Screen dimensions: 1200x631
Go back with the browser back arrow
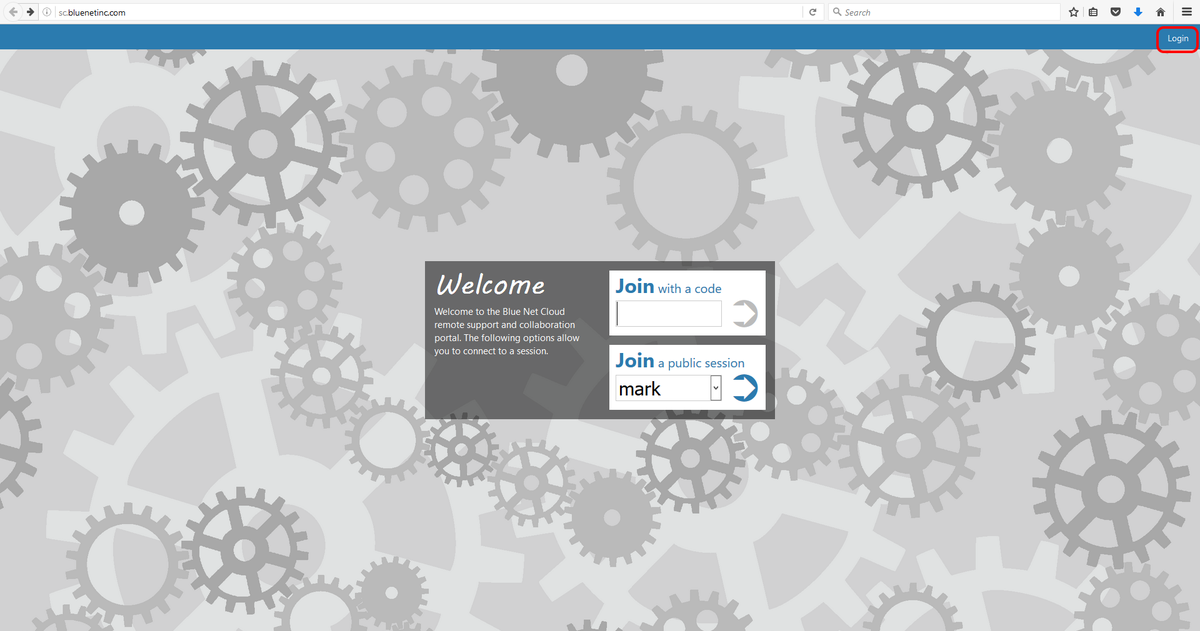tap(13, 12)
